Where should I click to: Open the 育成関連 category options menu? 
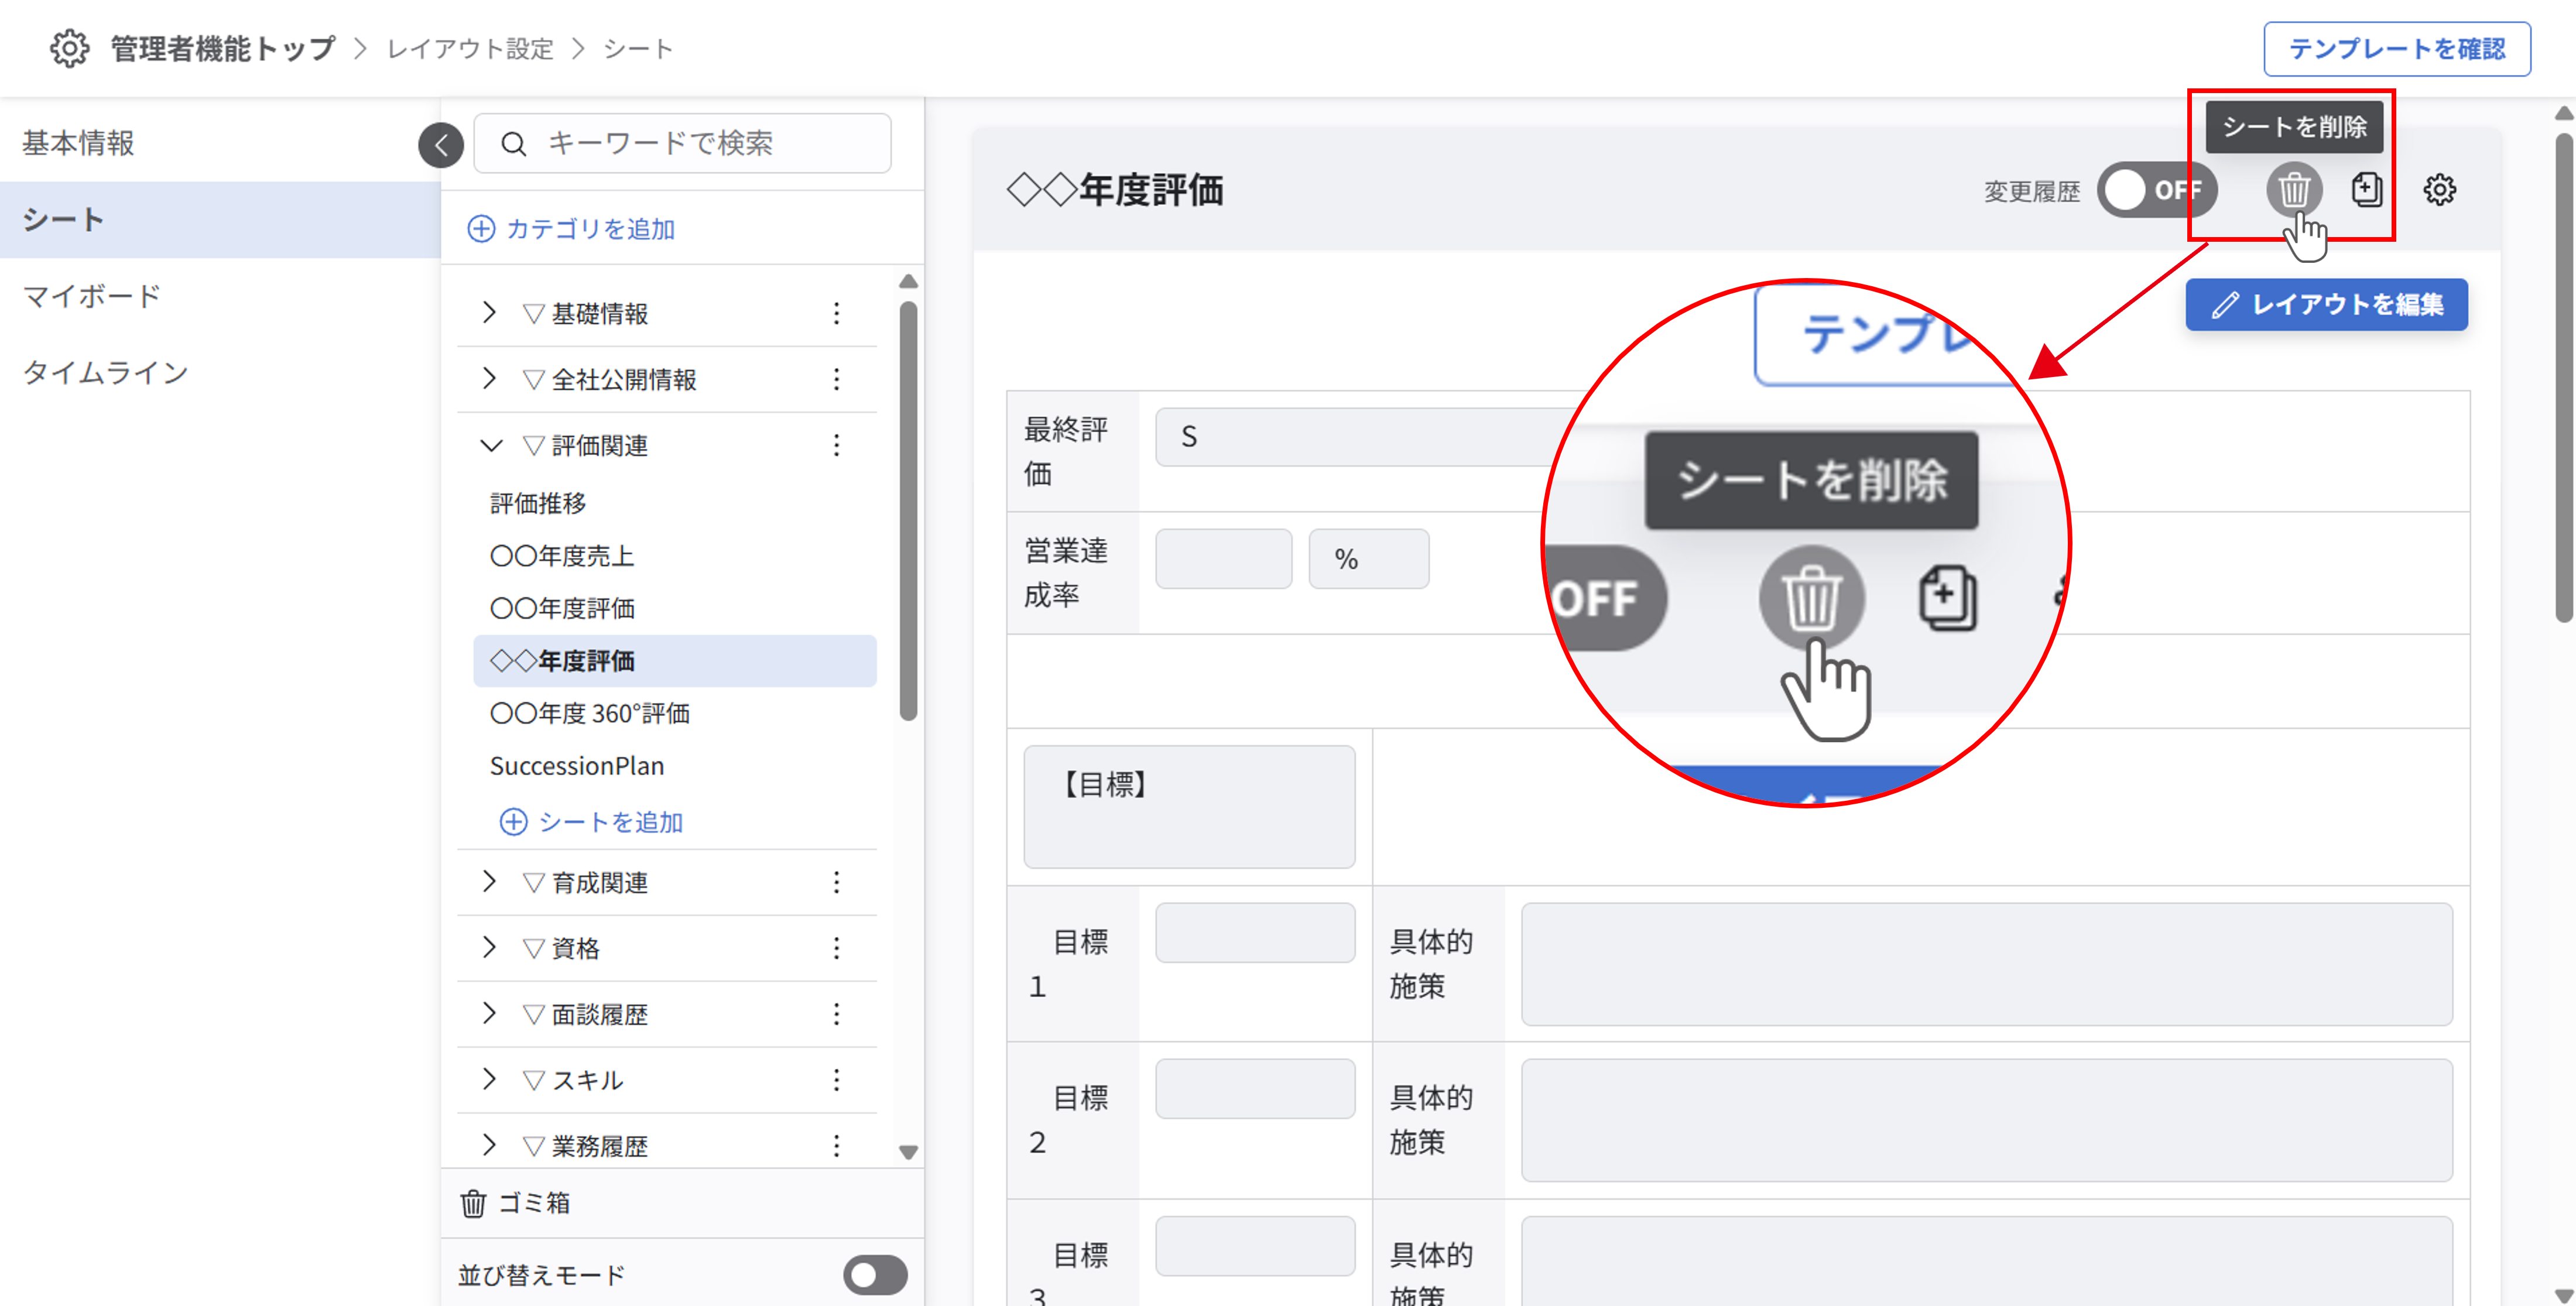[x=836, y=882]
